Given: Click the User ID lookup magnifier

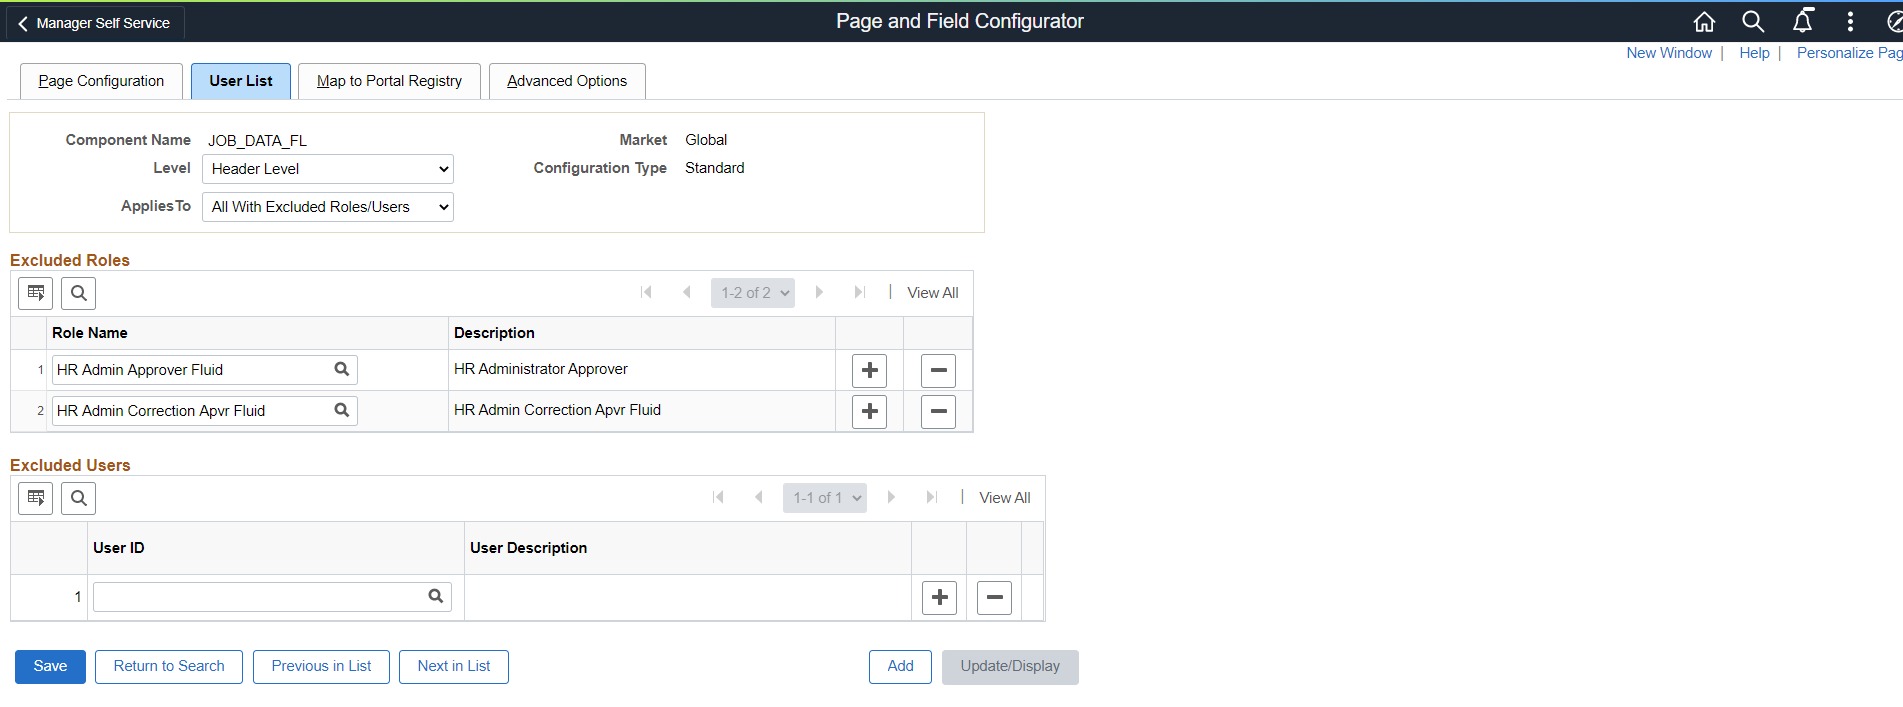Looking at the screenshot, I should (x=436, y=596).
